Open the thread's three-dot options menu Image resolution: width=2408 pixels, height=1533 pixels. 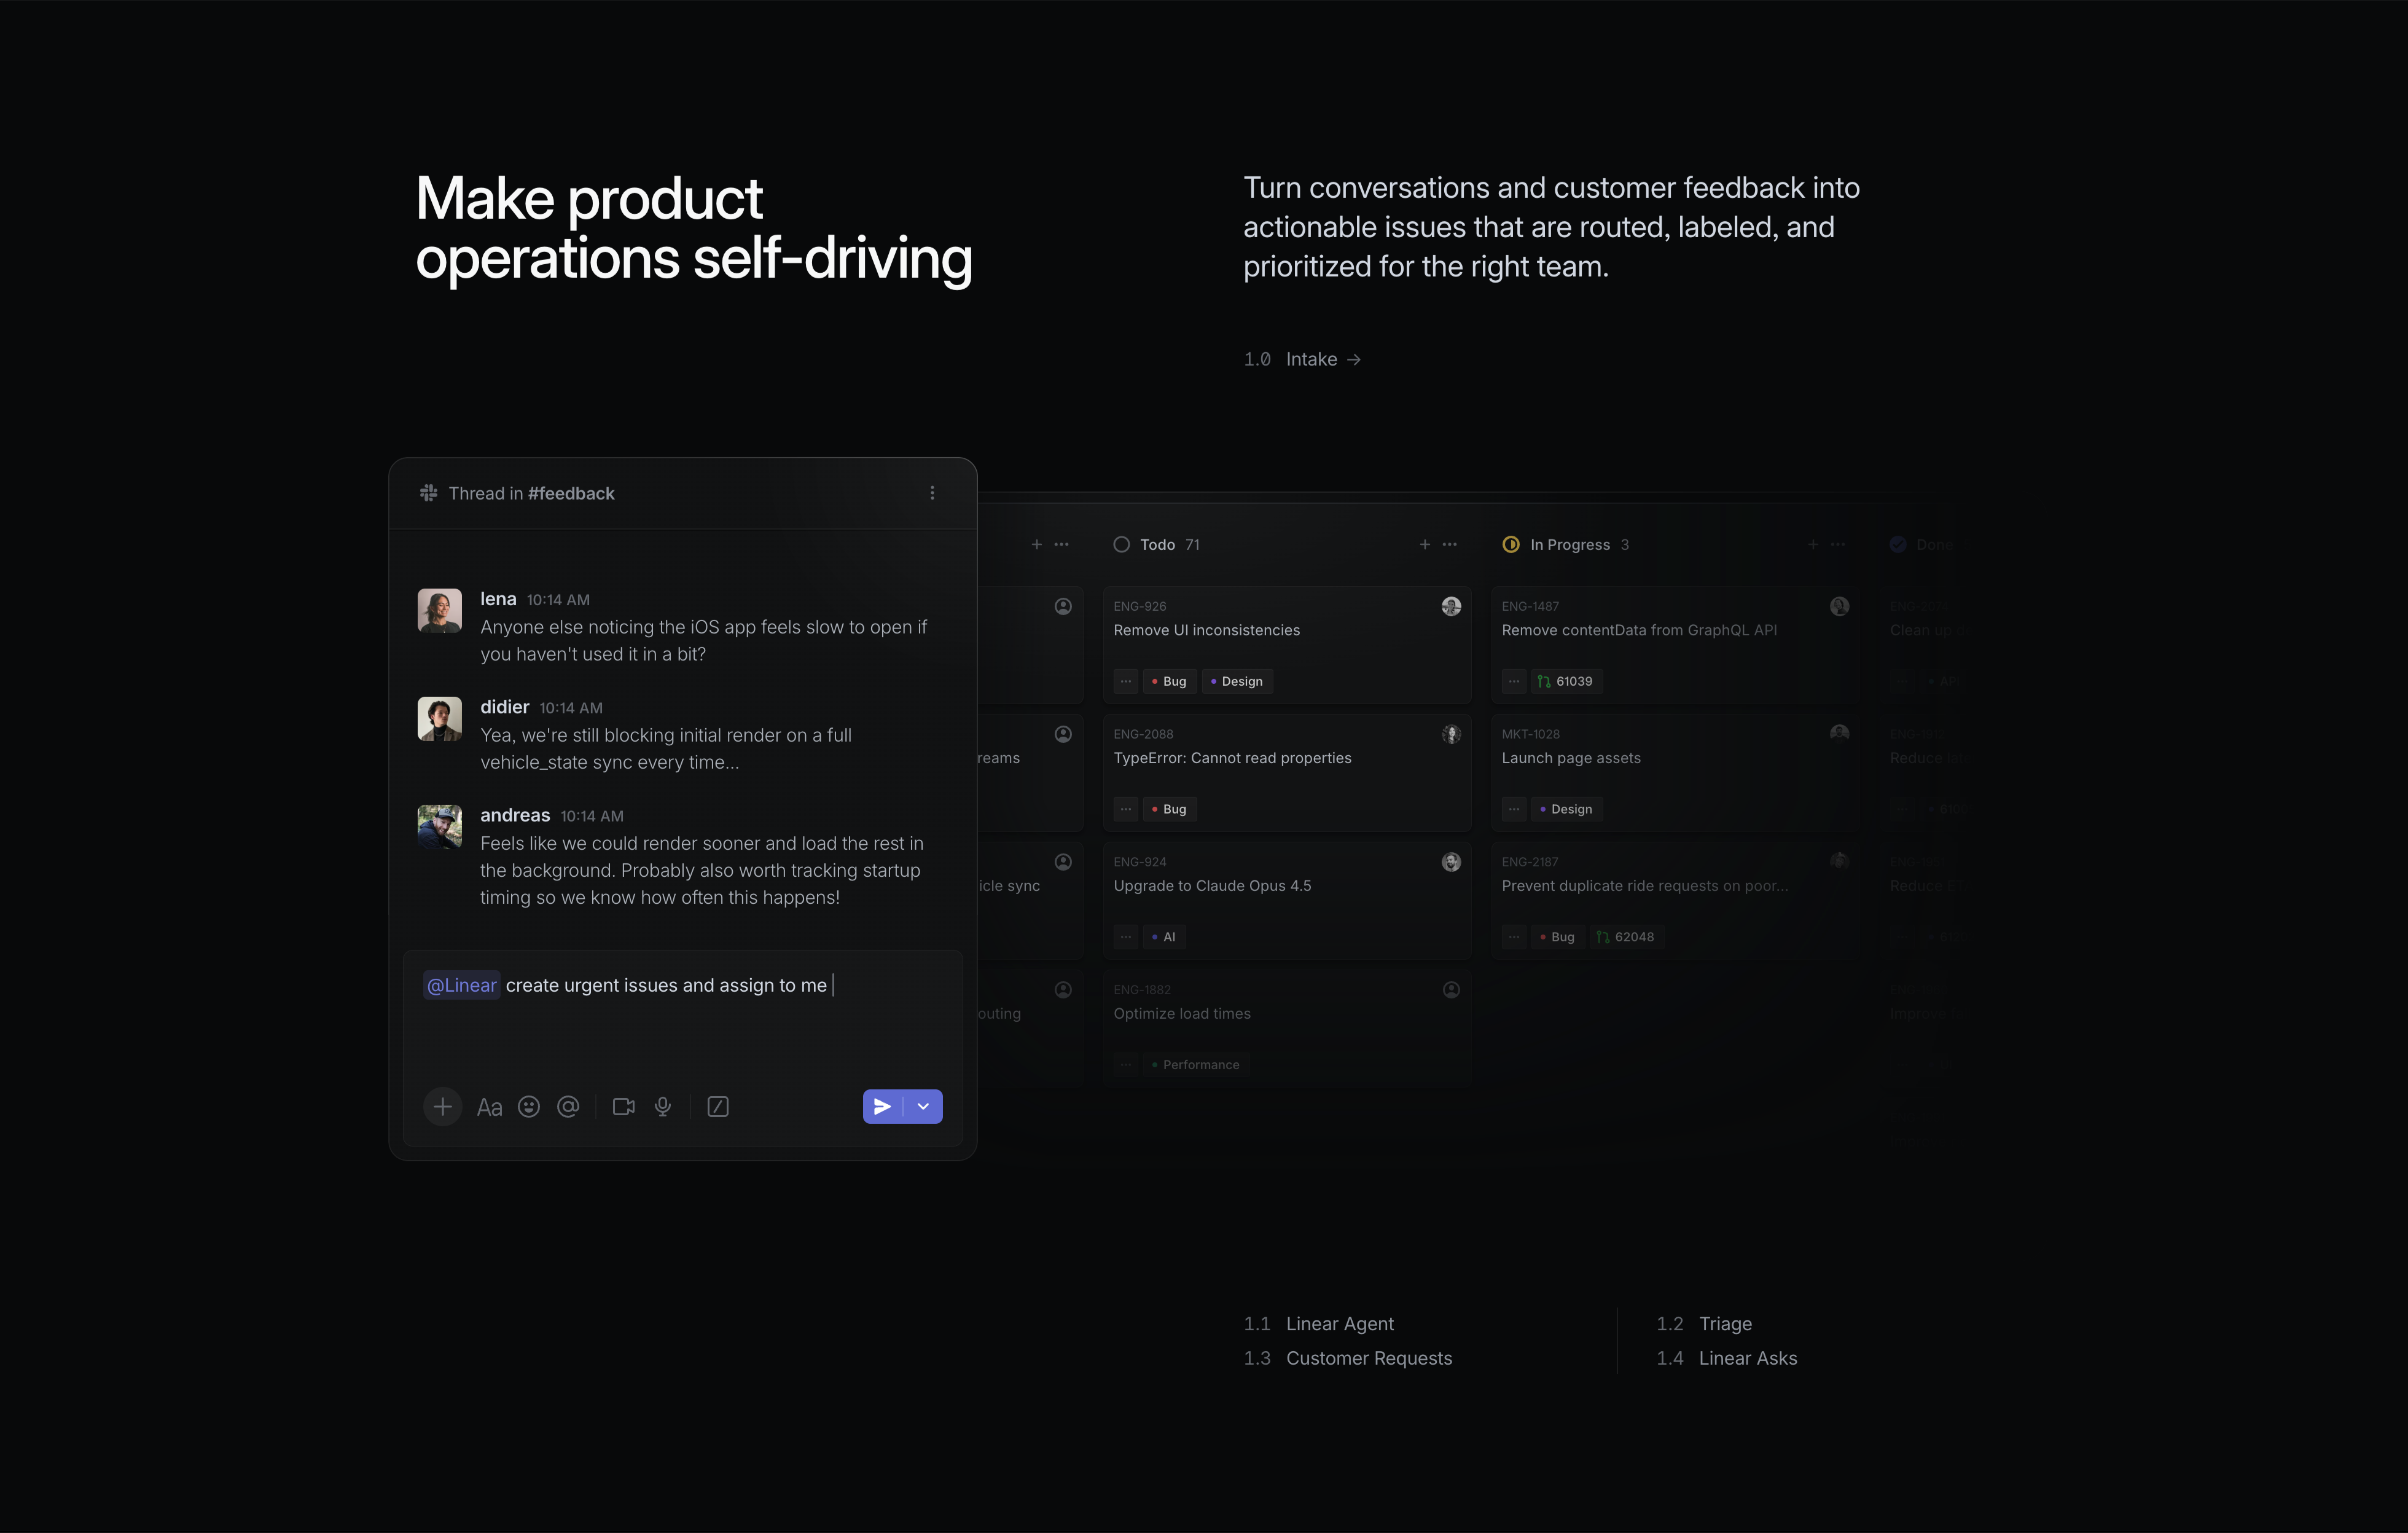[932, 493]
